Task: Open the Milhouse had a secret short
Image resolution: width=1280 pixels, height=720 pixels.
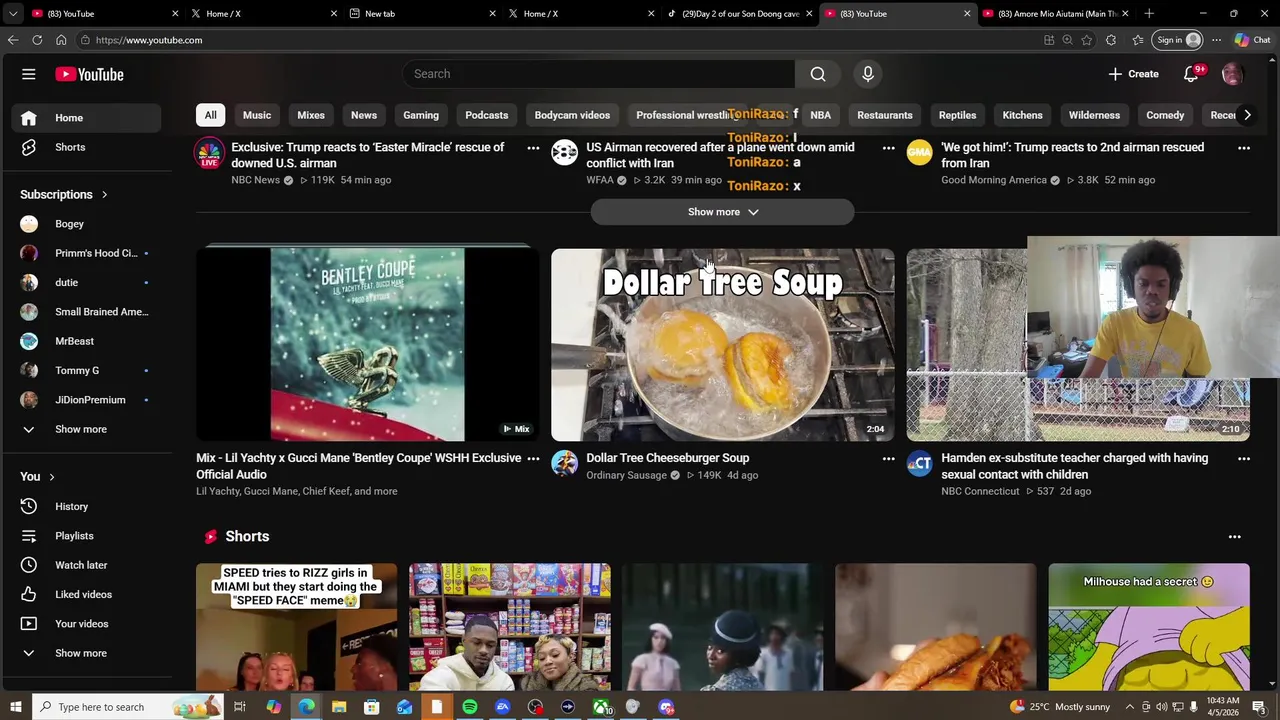Action: point(1149,627)
